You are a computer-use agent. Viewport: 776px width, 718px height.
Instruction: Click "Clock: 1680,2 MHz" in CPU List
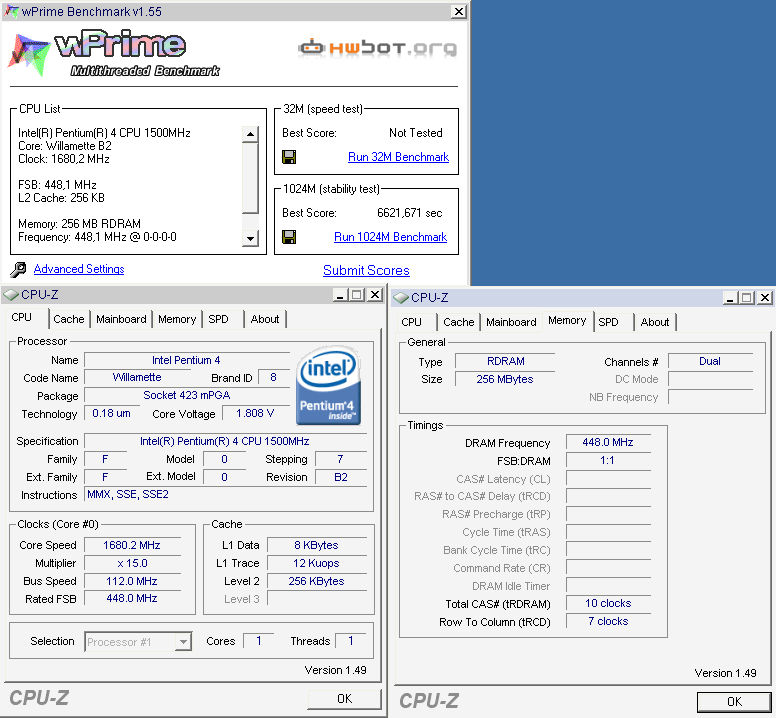64,159
